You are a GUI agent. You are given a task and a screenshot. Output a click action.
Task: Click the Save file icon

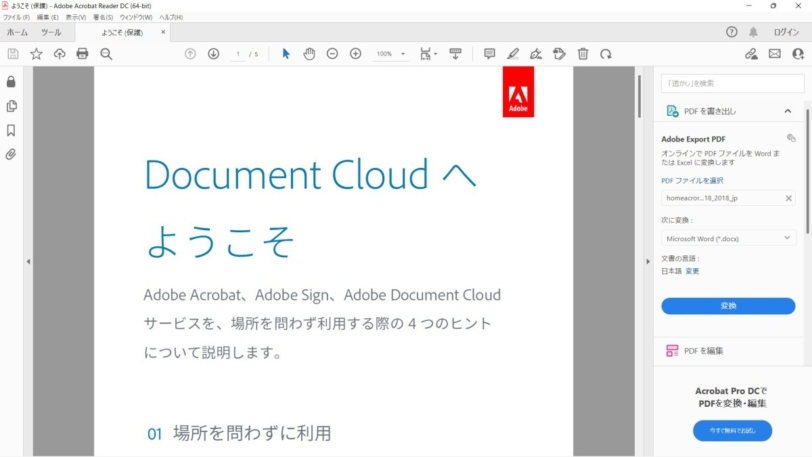tap(13, 54)
